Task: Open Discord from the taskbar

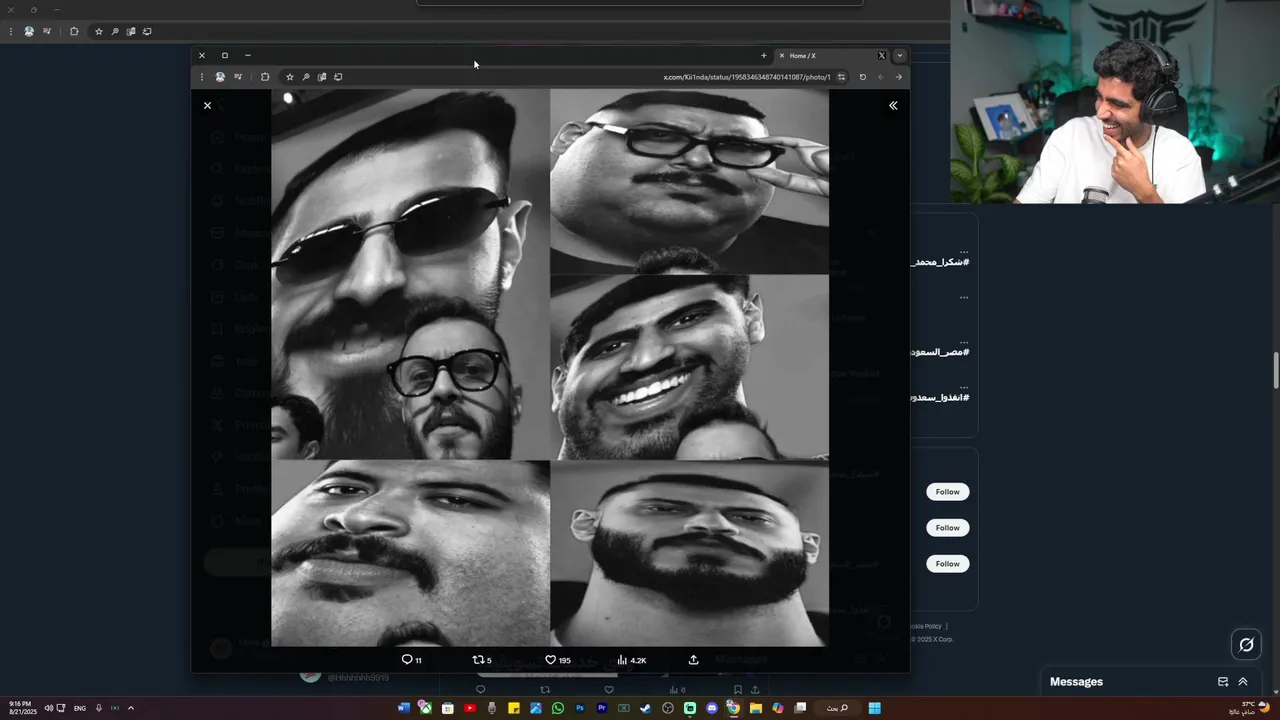Action: [712, 708]
